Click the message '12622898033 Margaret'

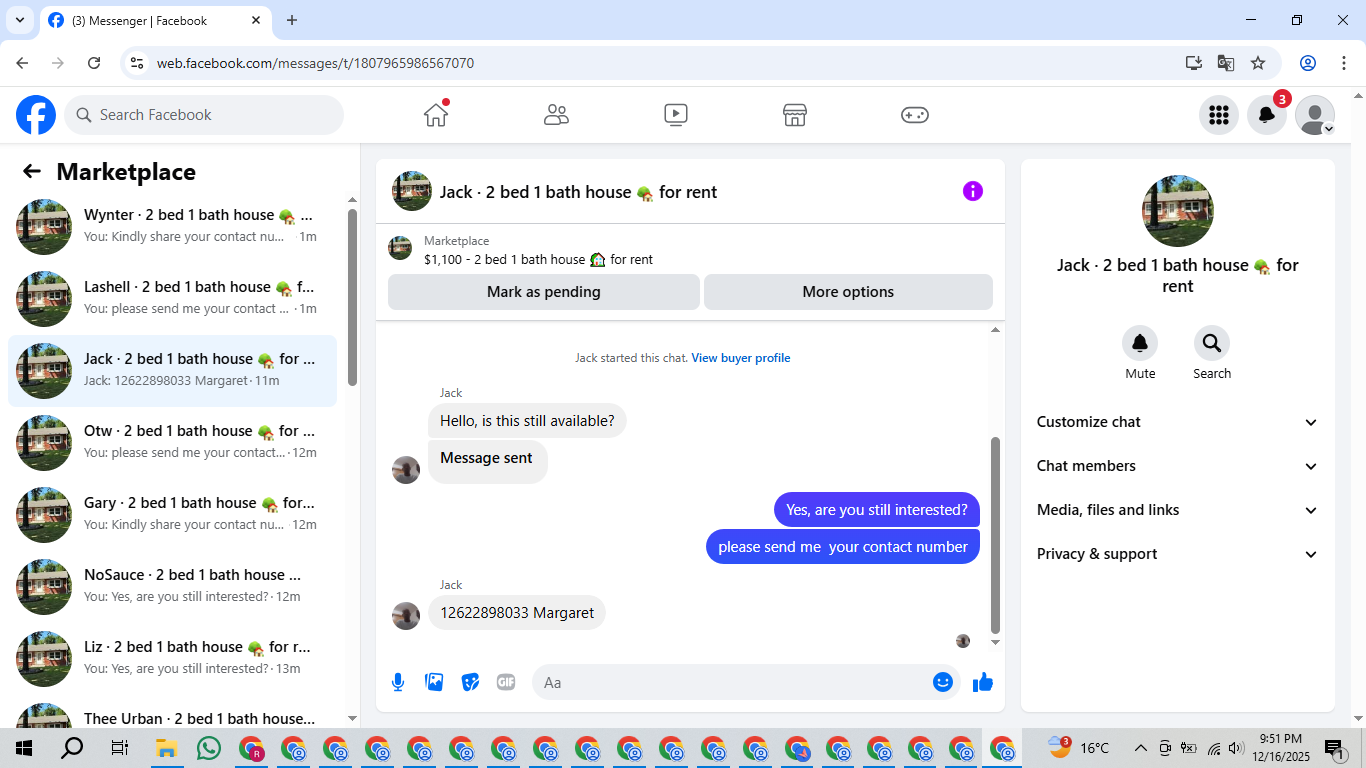pos(517,613)
